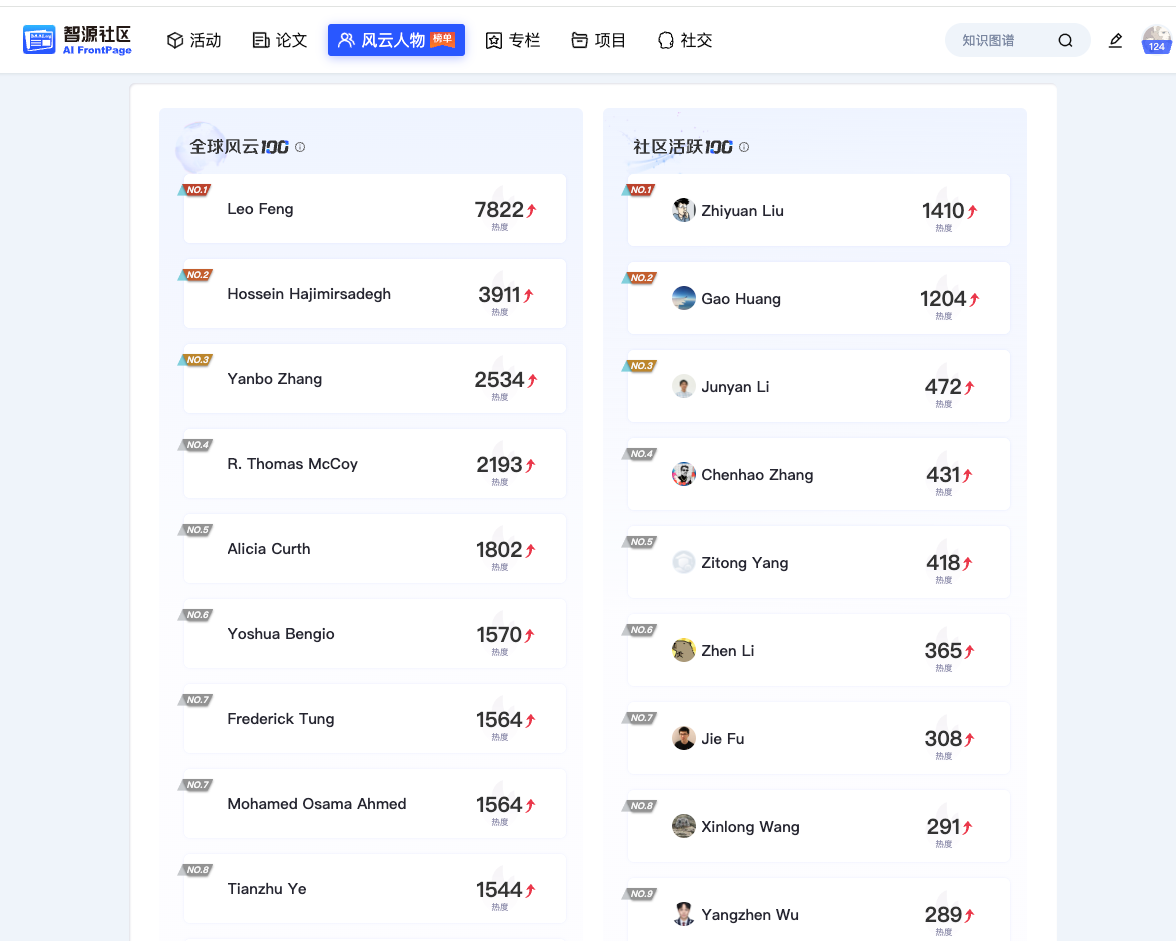Click the magnifier search icon

coord(1065,40)
